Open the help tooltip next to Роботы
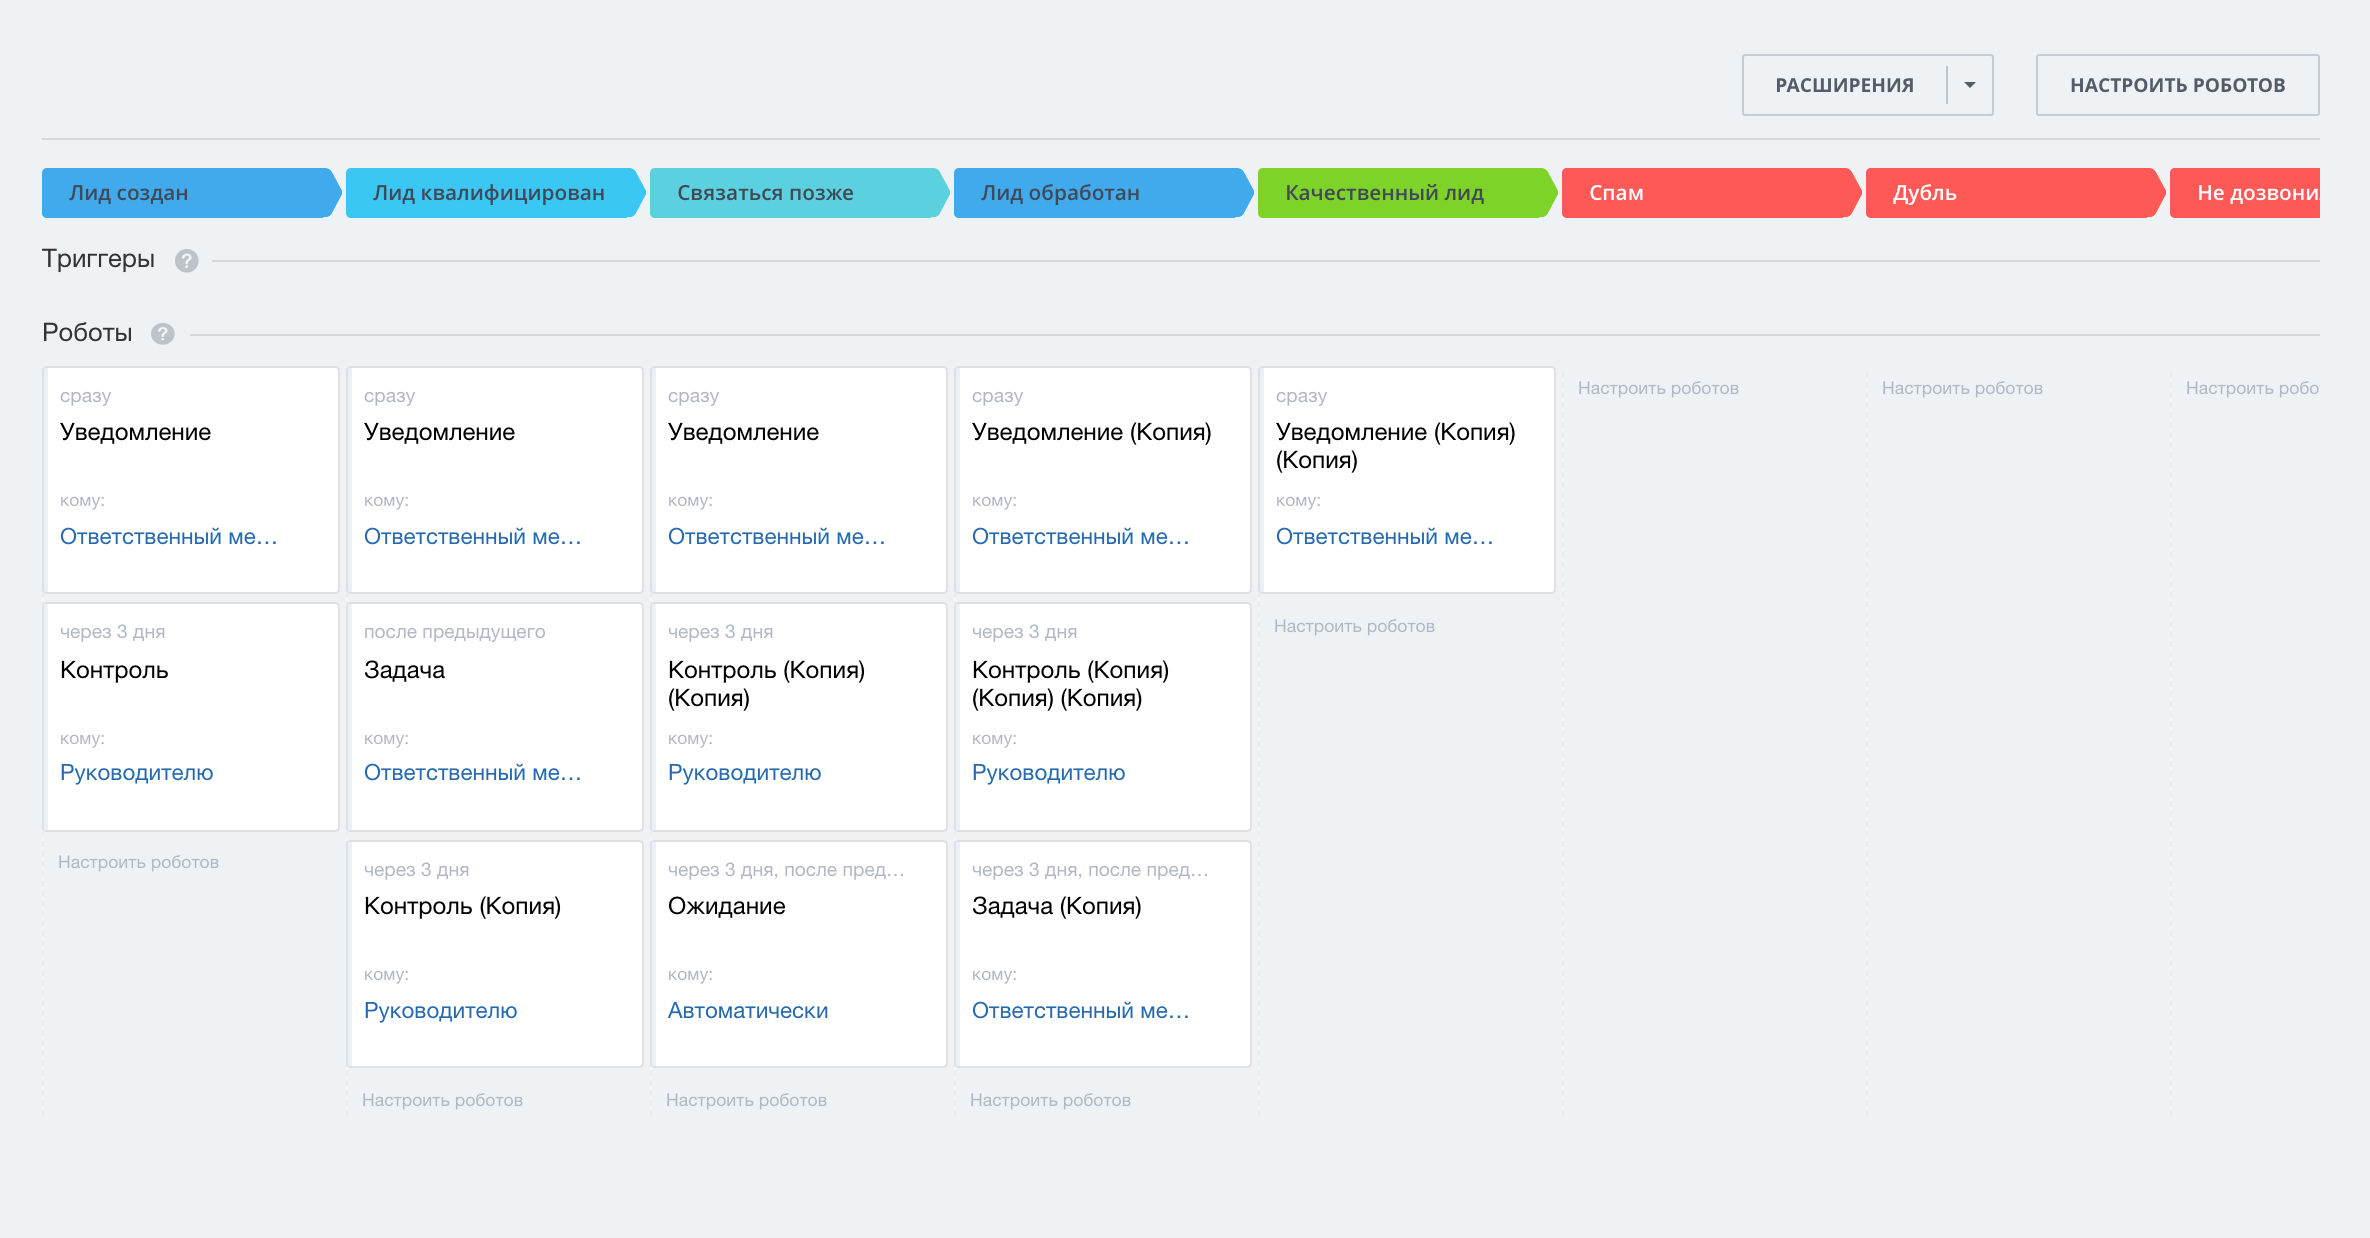Viewport: 2370px width, 1238px height. pyautogui.click(x=163, y=333)
